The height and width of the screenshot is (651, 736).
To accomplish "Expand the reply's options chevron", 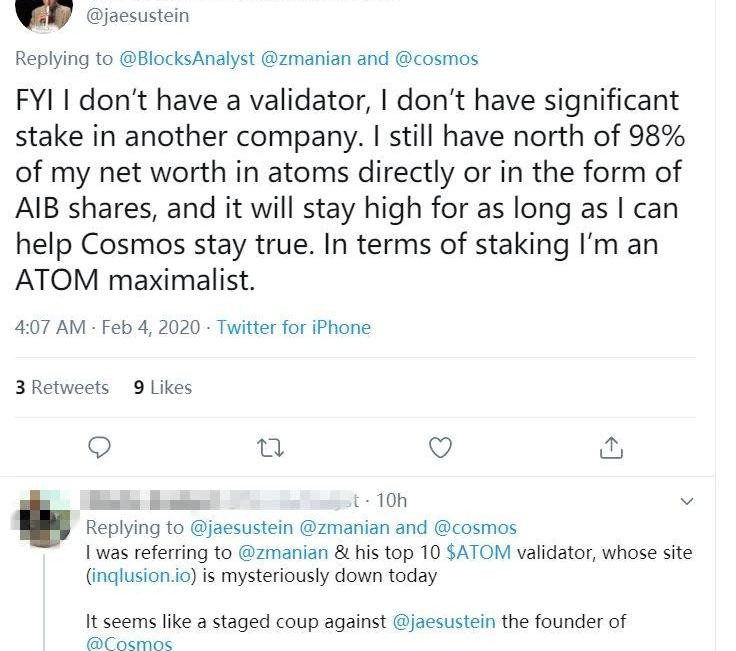I will (687, 500).
